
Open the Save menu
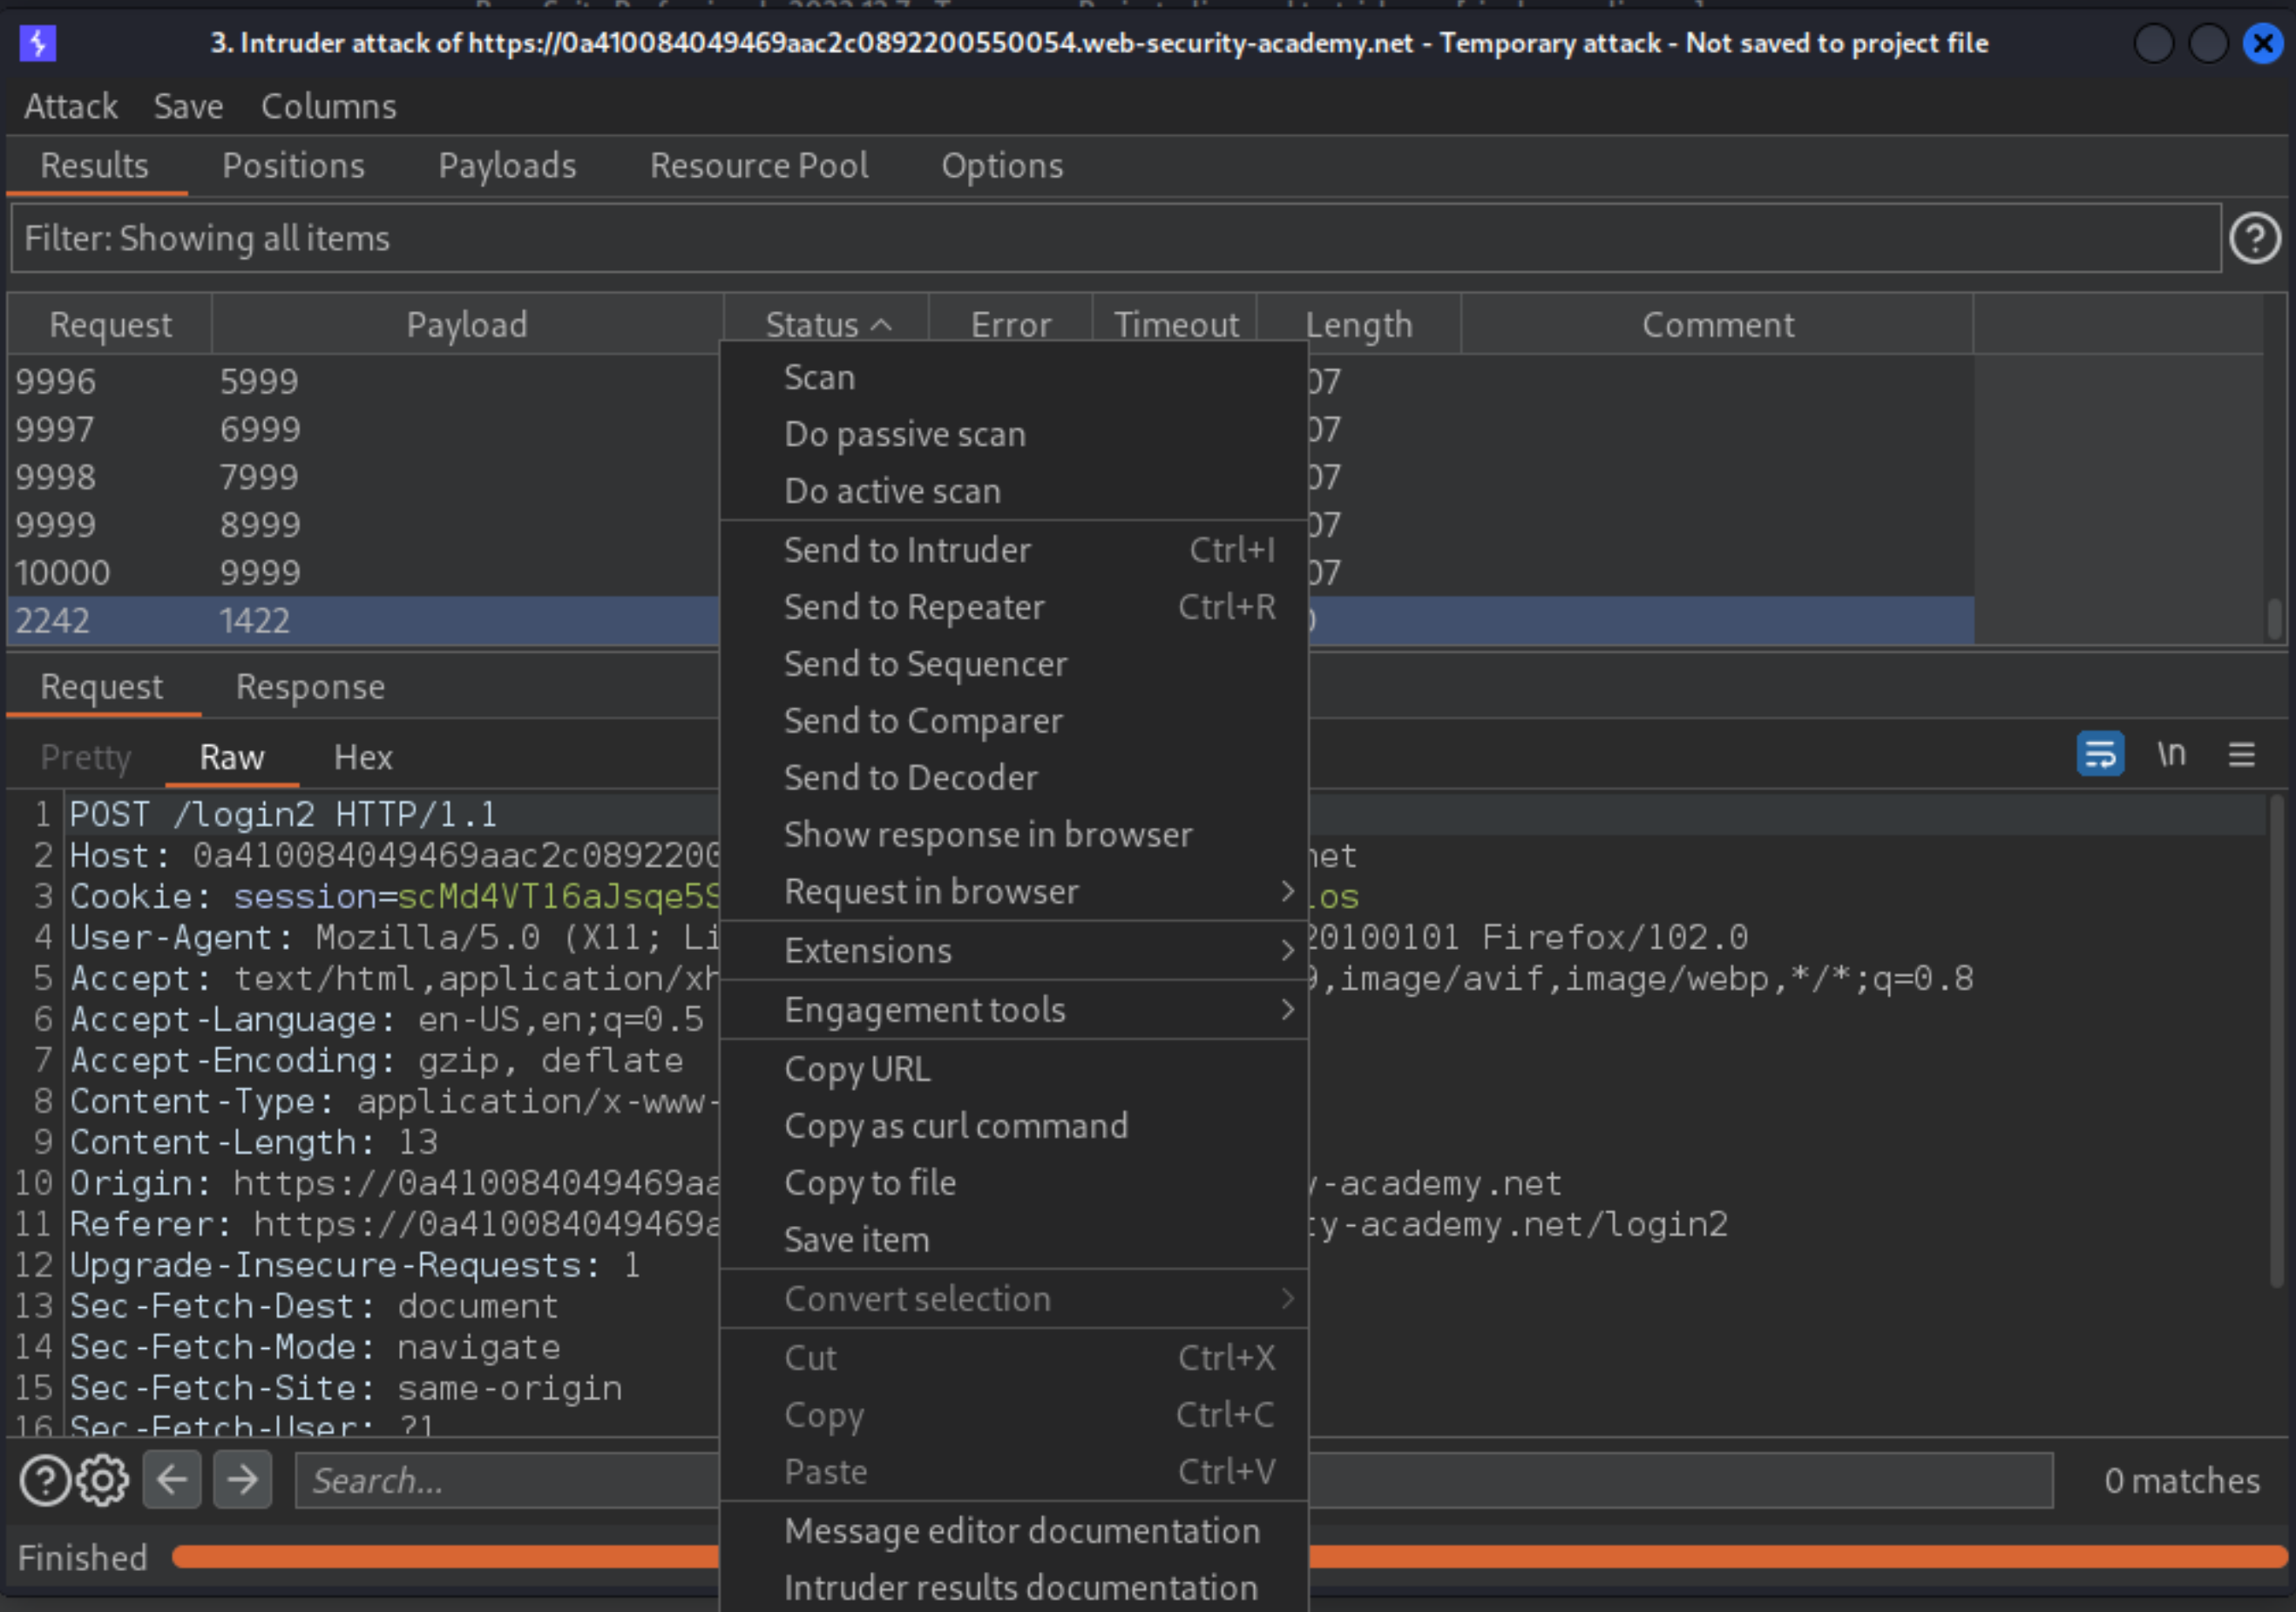pos(188,106)
